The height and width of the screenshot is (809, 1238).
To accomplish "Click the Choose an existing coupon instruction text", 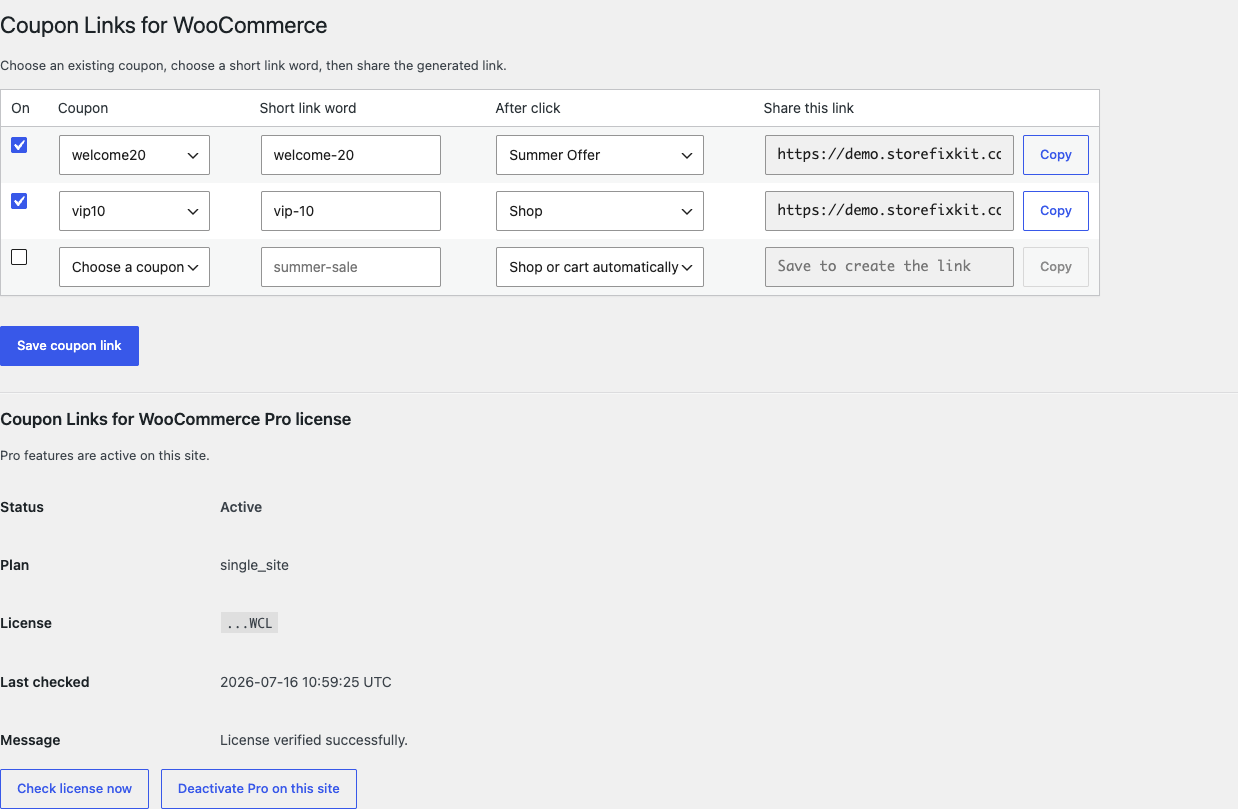I will [253, 66].
